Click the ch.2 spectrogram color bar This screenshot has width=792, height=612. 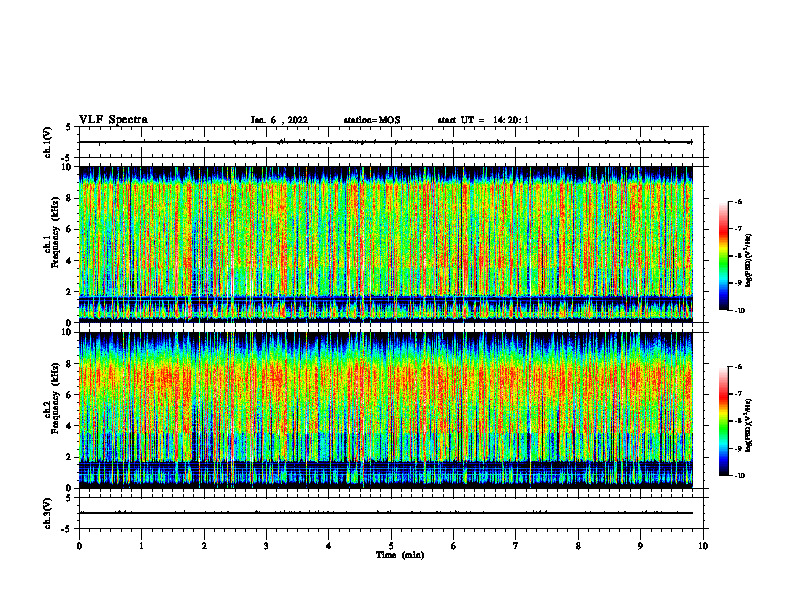pyautogui.click(x=724, y=421)
